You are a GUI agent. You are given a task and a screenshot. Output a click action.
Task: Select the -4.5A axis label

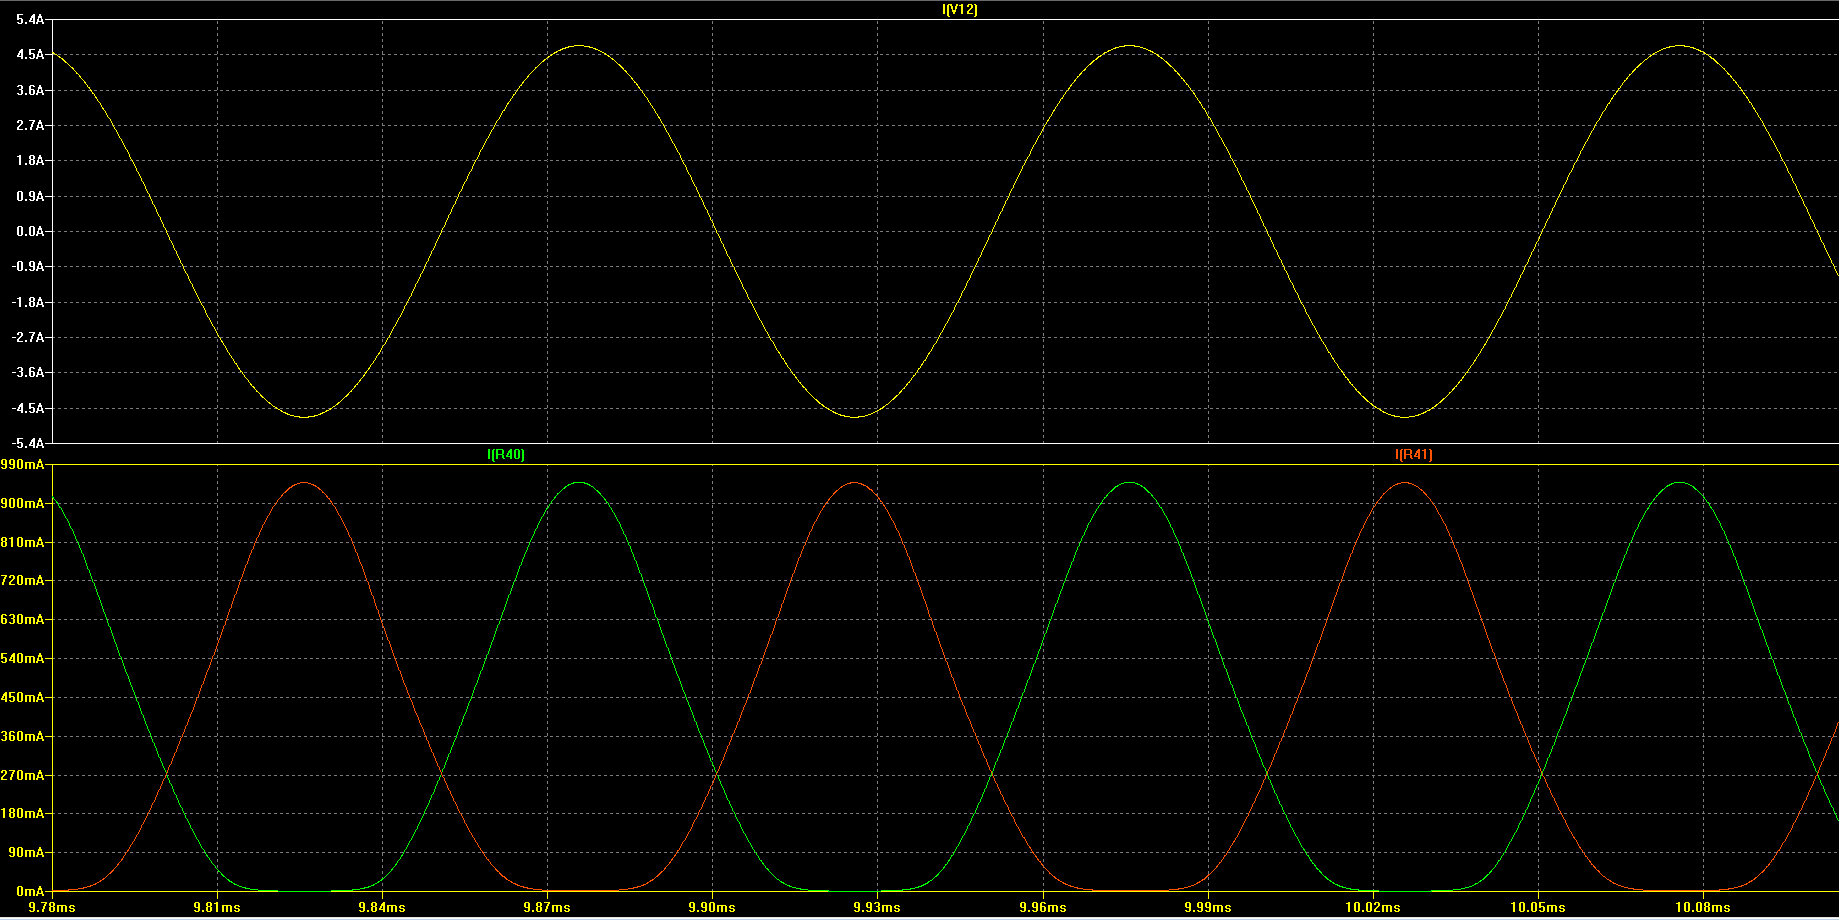[x=28, y=408]
